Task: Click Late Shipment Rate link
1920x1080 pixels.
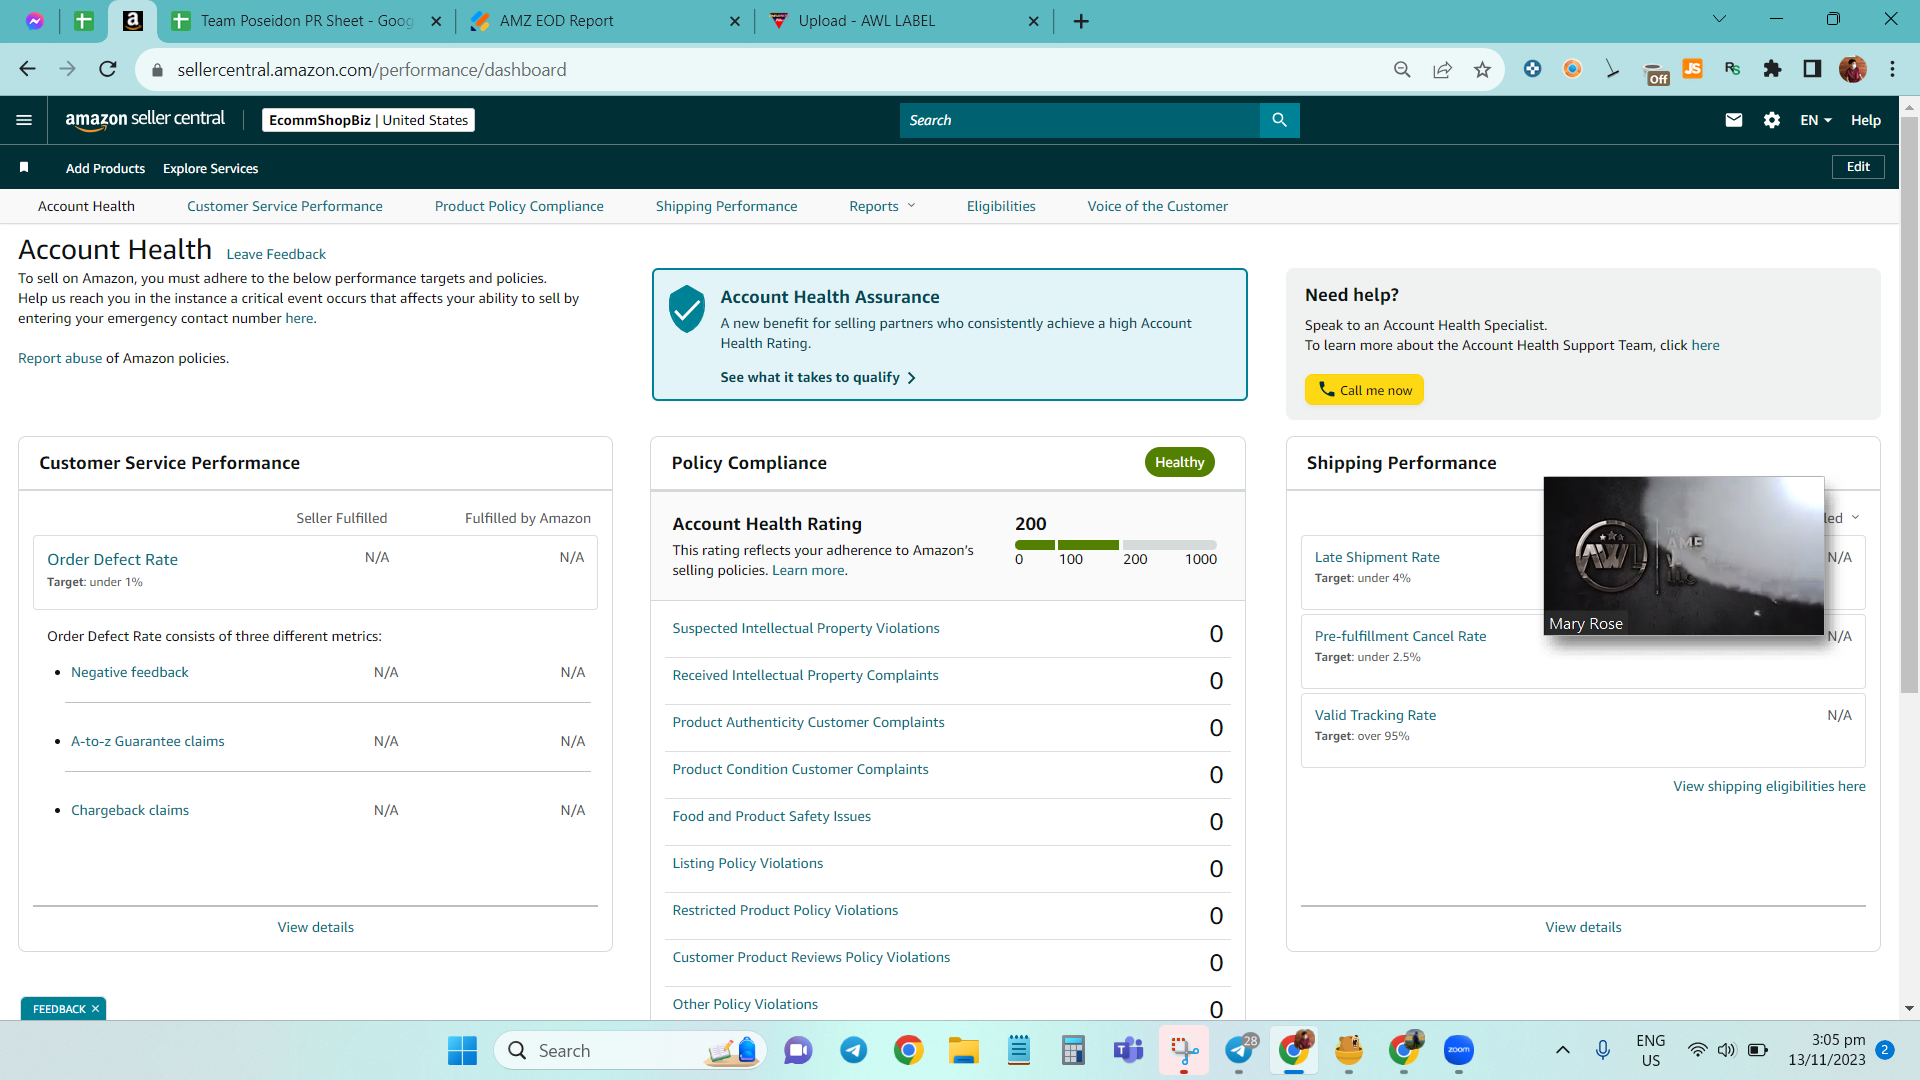Action: click(x=1377, y=557)
